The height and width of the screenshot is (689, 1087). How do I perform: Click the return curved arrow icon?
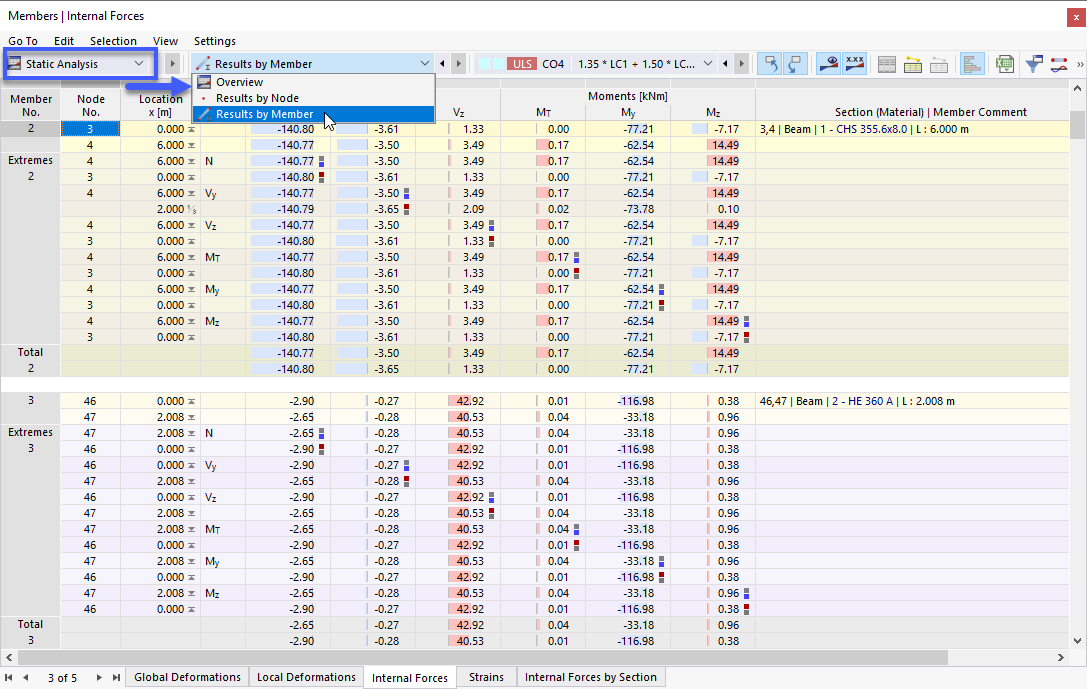pyautogui.click(x=794, y=63)
